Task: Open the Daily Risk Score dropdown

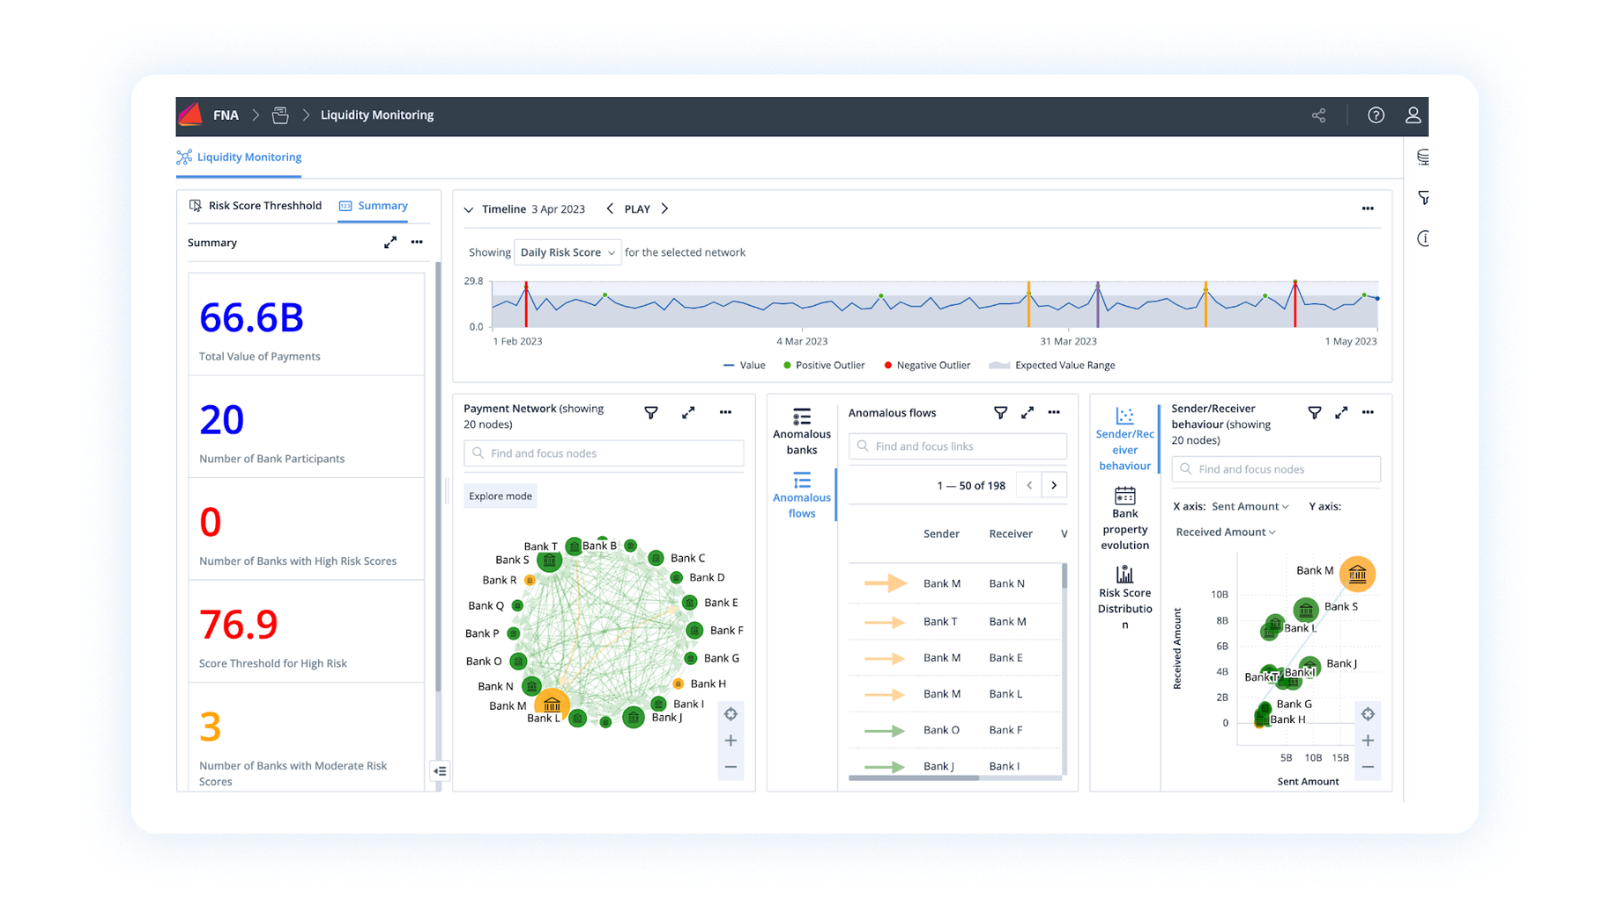Action: click(567, 252)
